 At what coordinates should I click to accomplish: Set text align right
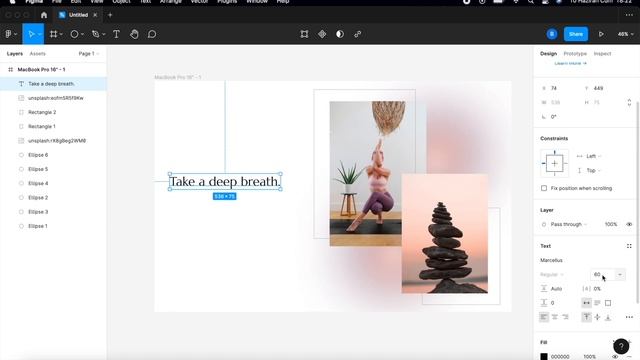pyautogui.click(x=565, y=317)
